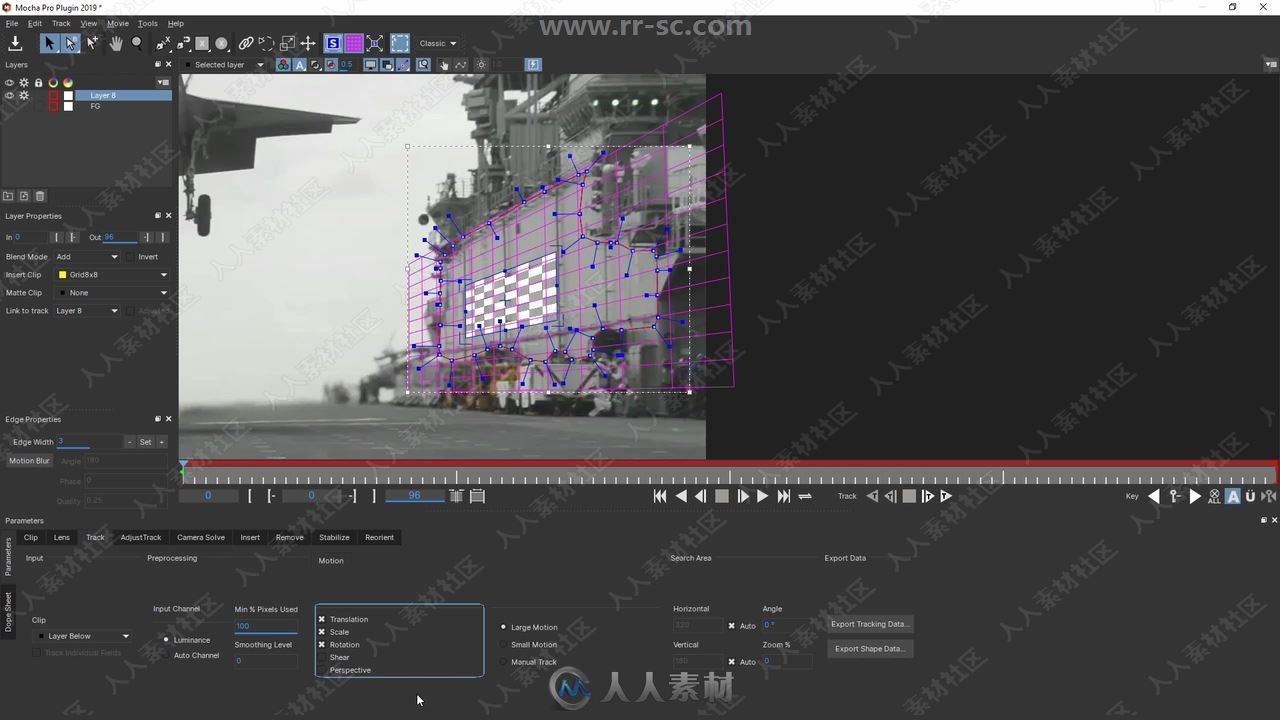Switch to the Stabilize tab
The height and width of the screenshot is (720, 1280).
coord(334,538)
